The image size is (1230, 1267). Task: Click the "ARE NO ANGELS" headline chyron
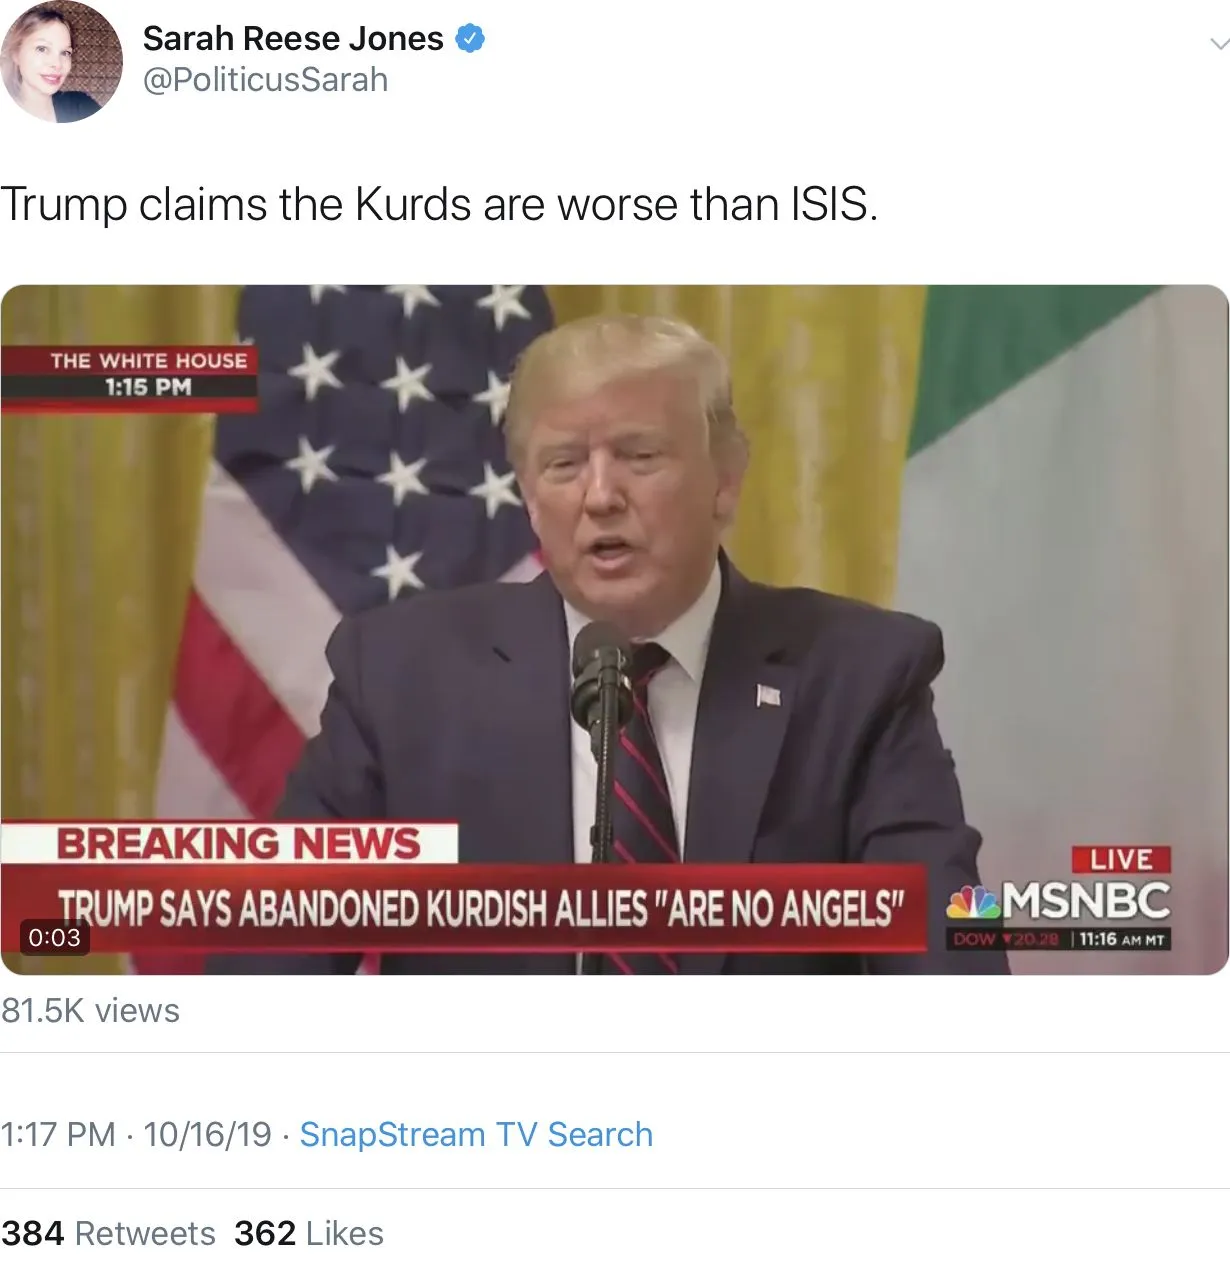pyautogui.click(x=480, y=908)
